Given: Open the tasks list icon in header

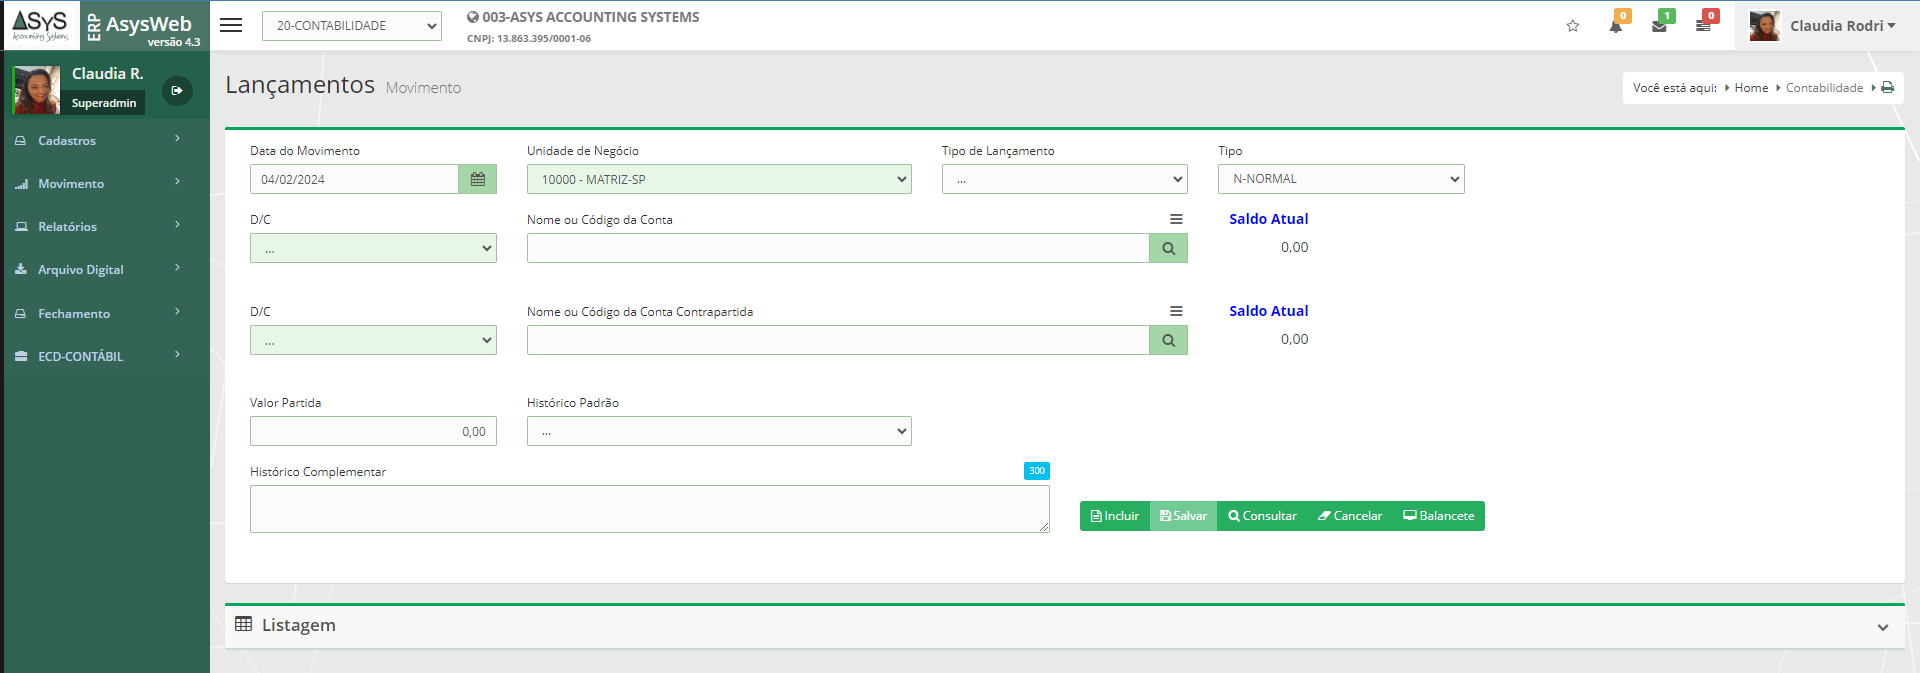Looking at the screenshot, I should [x=1703, y=26].
